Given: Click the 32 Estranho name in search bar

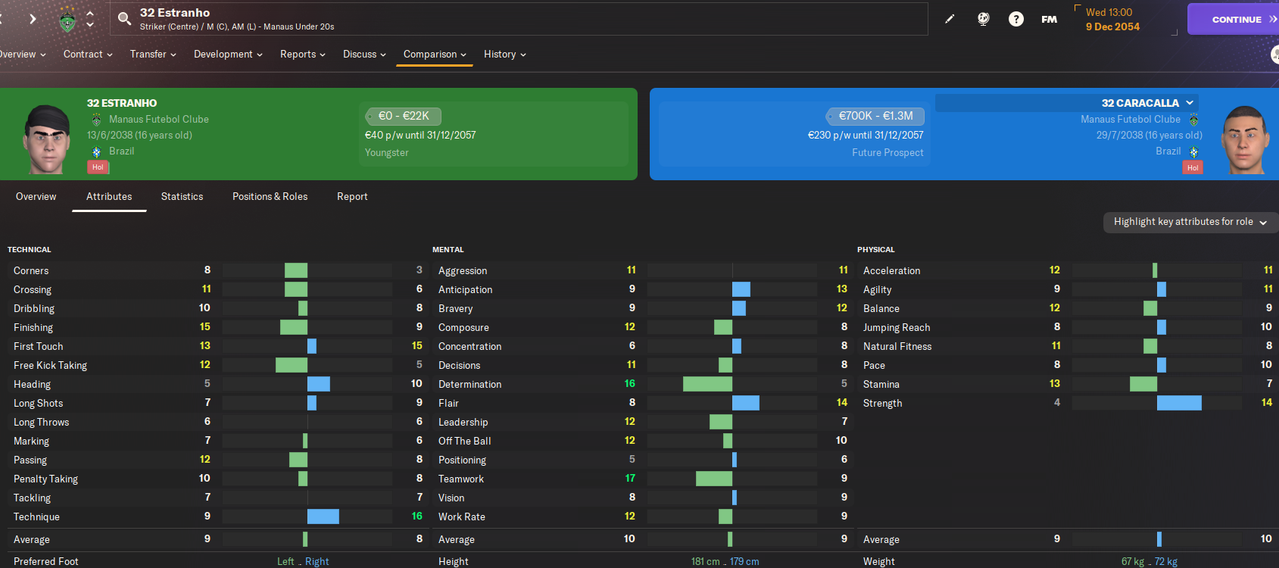Looking at the screenshot, I should (x=175, y=13).
